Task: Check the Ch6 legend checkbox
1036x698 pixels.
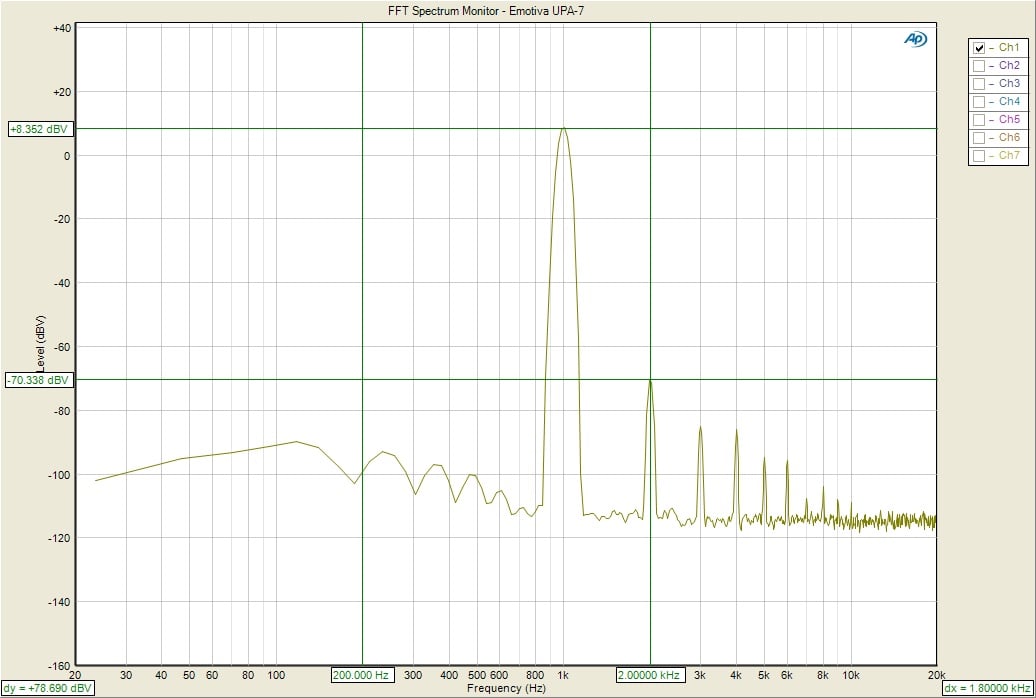Action: coord(979,138)
